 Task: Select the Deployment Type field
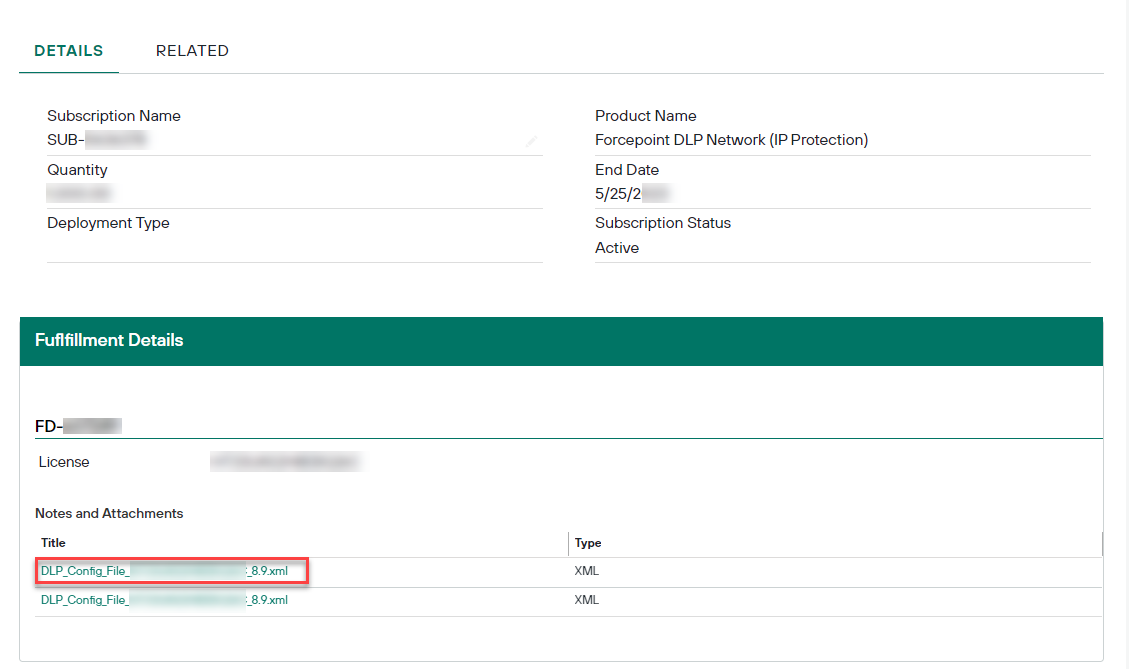click(108, 222)
